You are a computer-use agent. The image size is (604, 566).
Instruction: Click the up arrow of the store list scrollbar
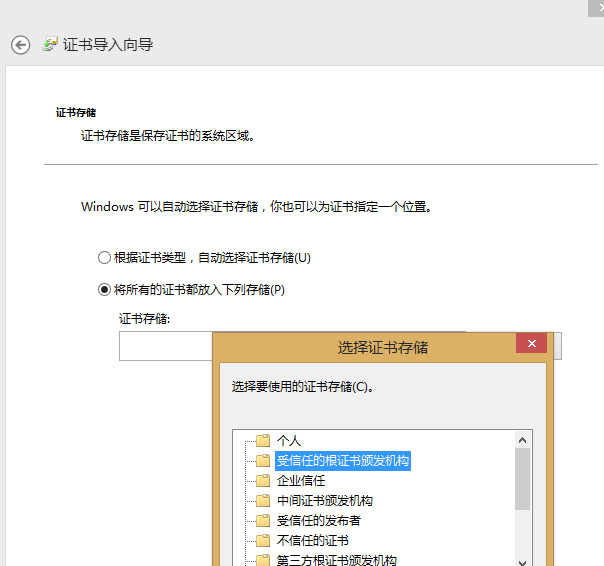tap(522, 440)
